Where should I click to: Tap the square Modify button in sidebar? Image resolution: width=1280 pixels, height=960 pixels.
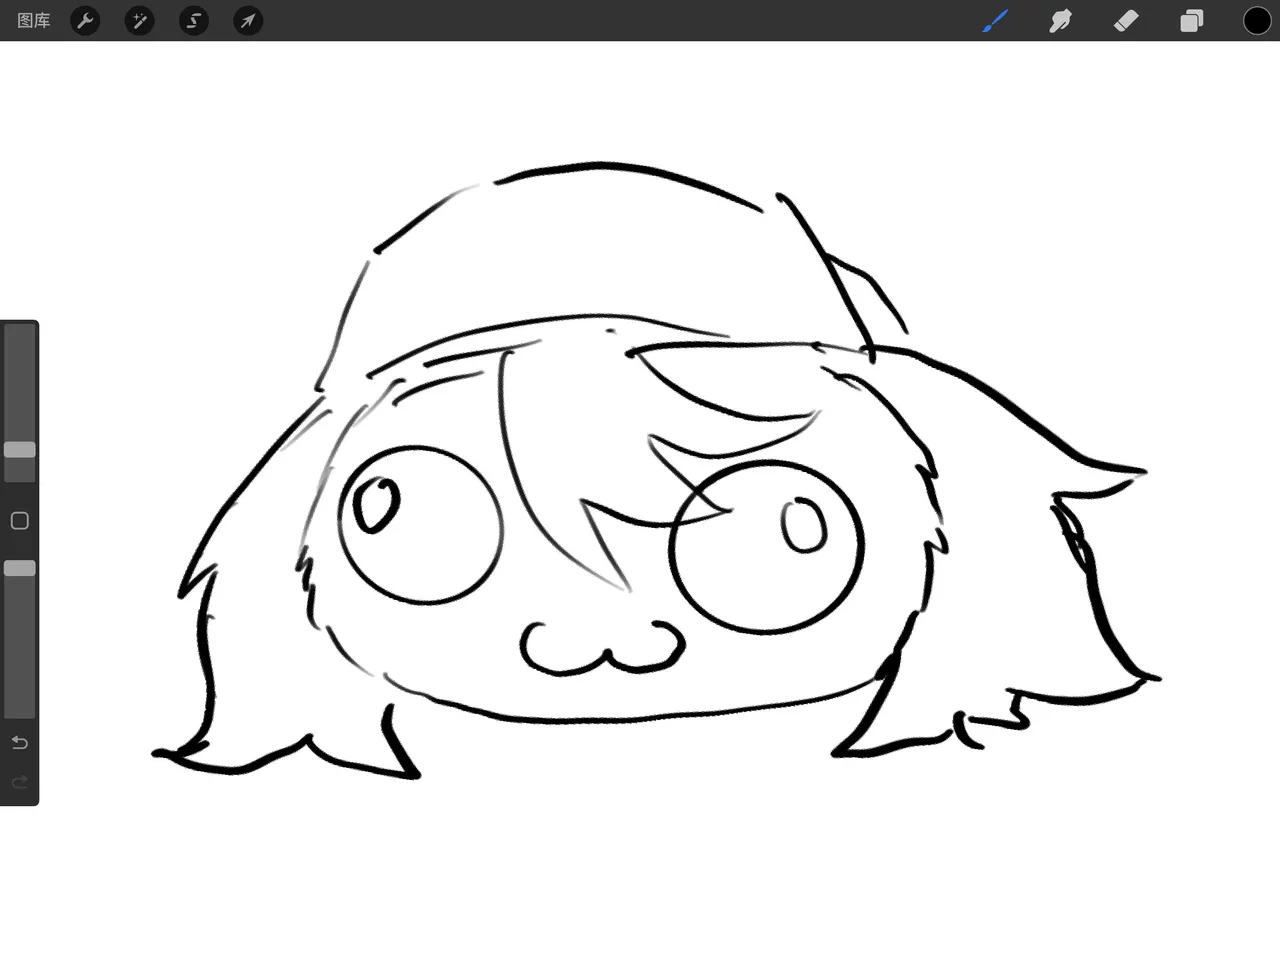click(x=19, y=520)
